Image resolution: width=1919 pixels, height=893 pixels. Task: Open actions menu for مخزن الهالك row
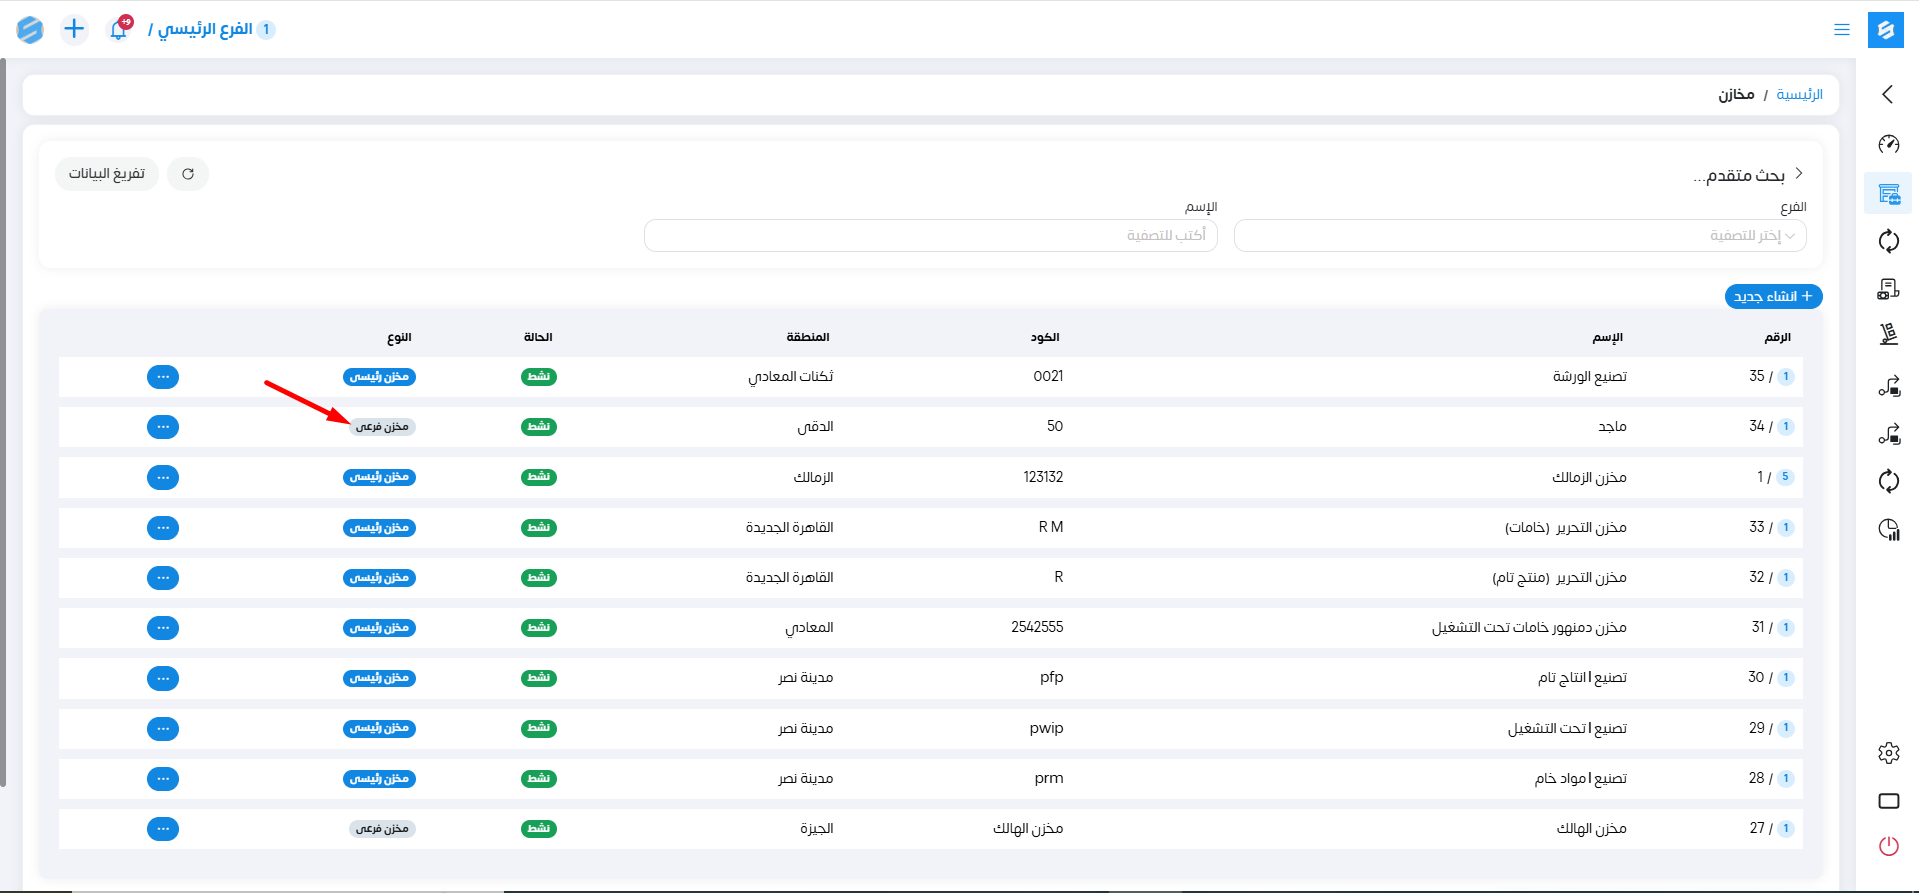click(163, 829)
